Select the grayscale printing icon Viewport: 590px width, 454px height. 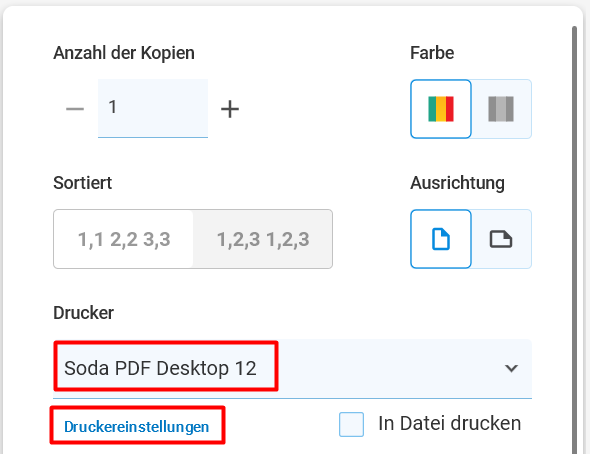pyautogui.click(x=501, y=109)
